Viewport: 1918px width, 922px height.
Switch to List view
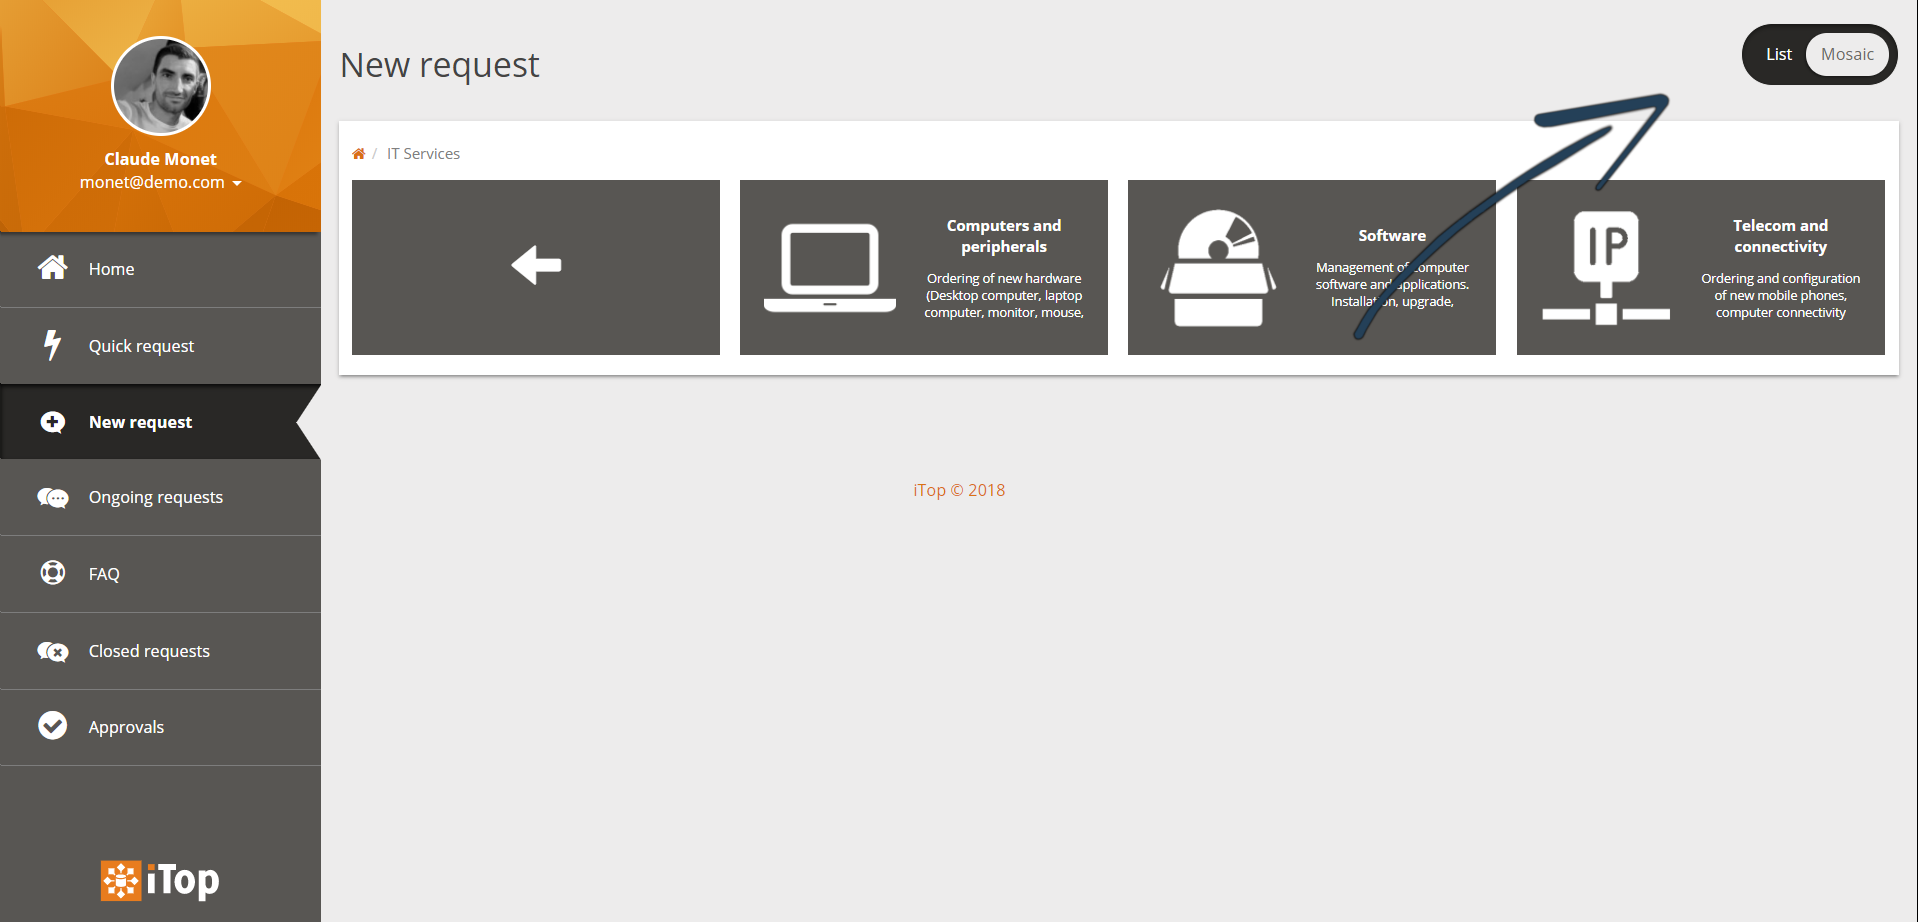click(1778, 54)
